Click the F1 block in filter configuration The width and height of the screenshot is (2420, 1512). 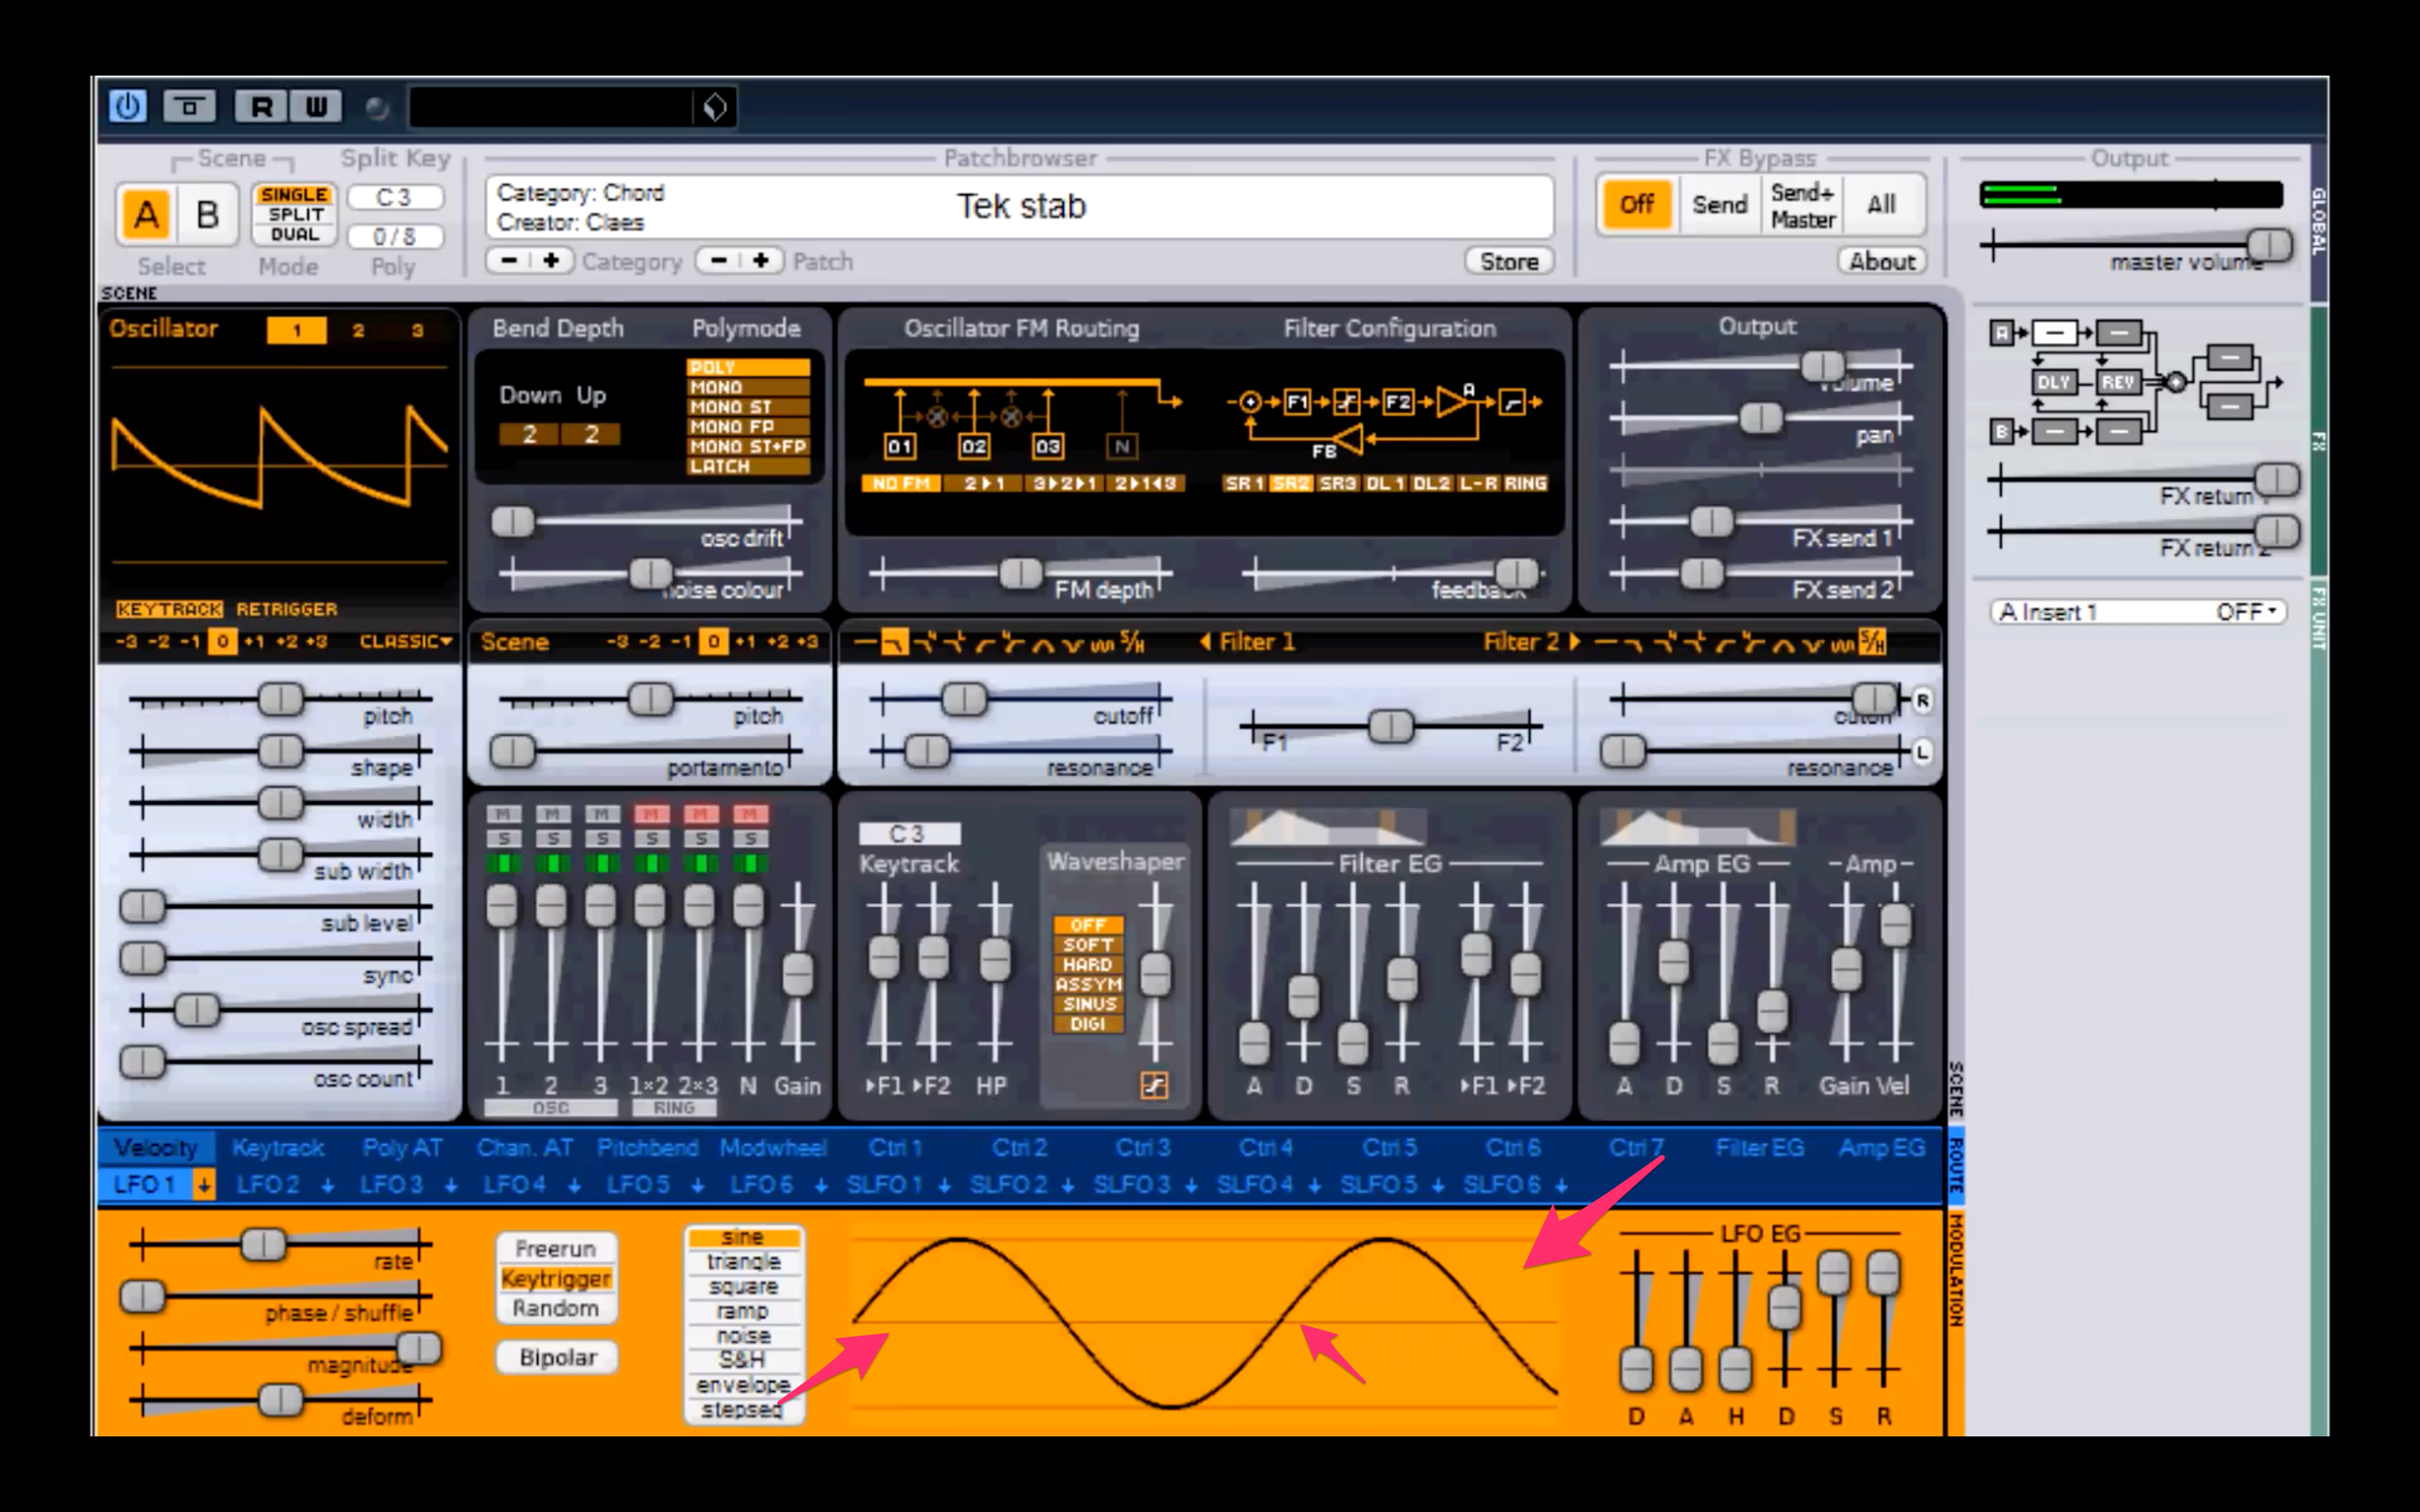[1297, 402]
